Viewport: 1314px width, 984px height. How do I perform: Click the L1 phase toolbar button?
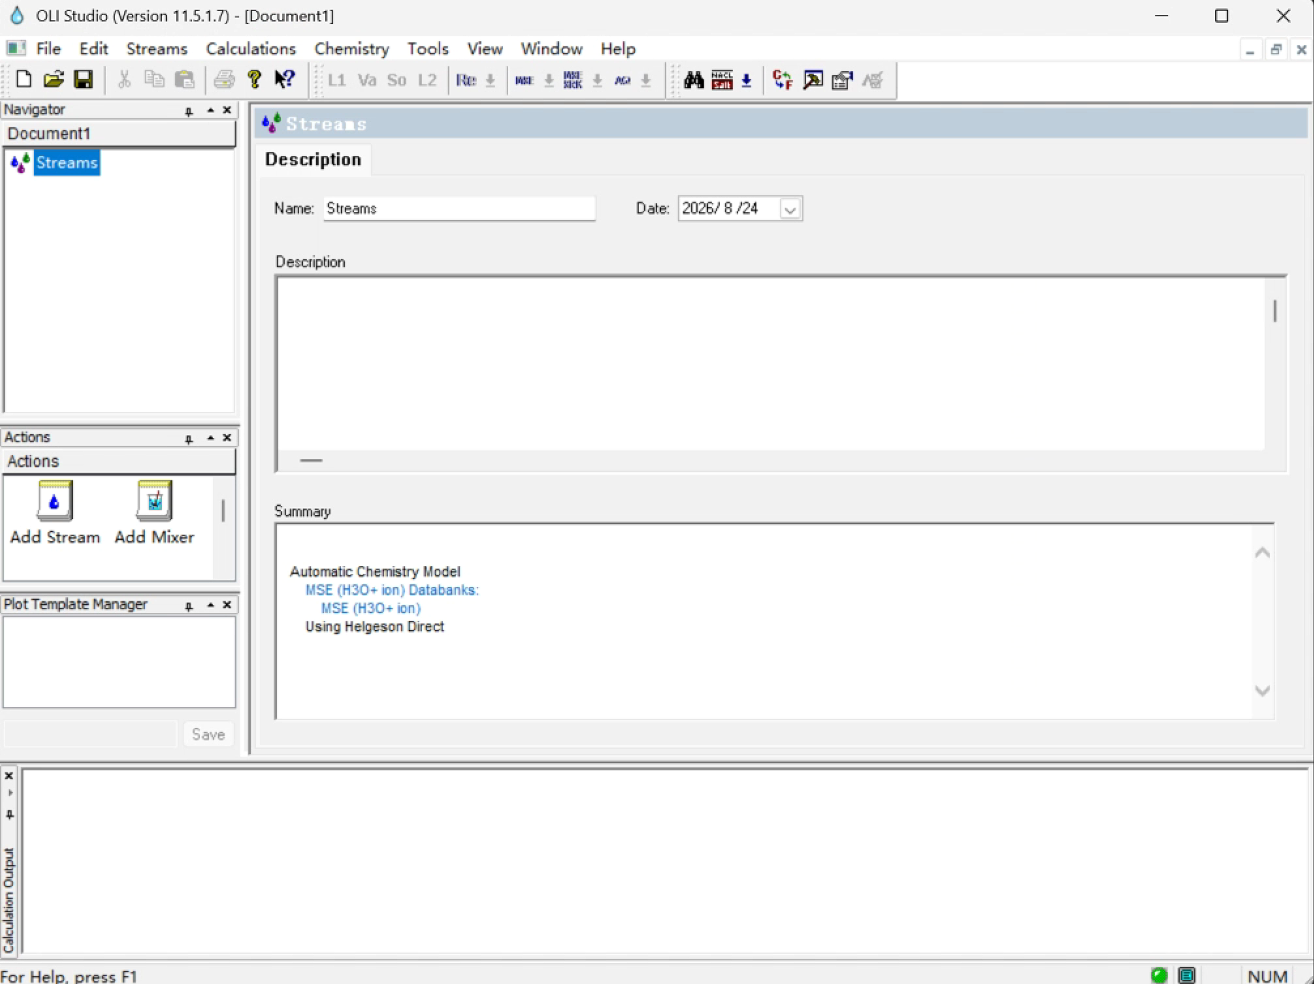337,80
